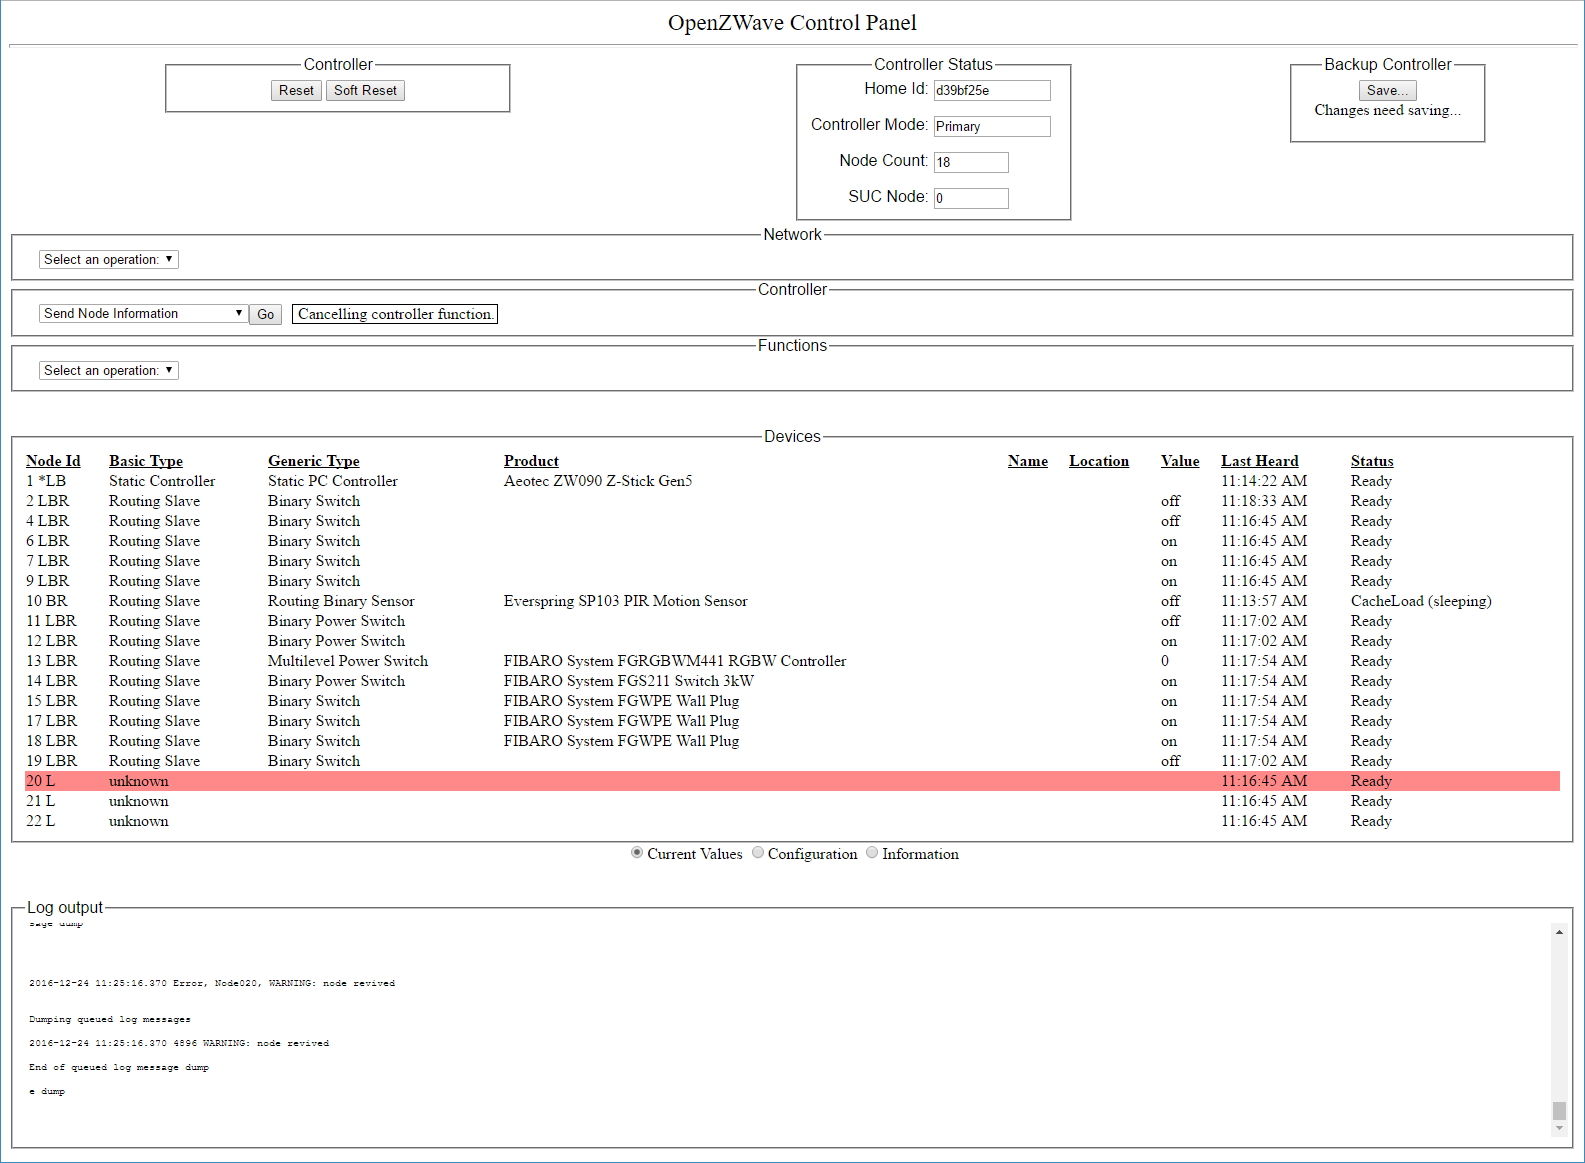Screen dimensions: 1585x1163
Task: Click the Name column header
Action: pos(1028,461)
